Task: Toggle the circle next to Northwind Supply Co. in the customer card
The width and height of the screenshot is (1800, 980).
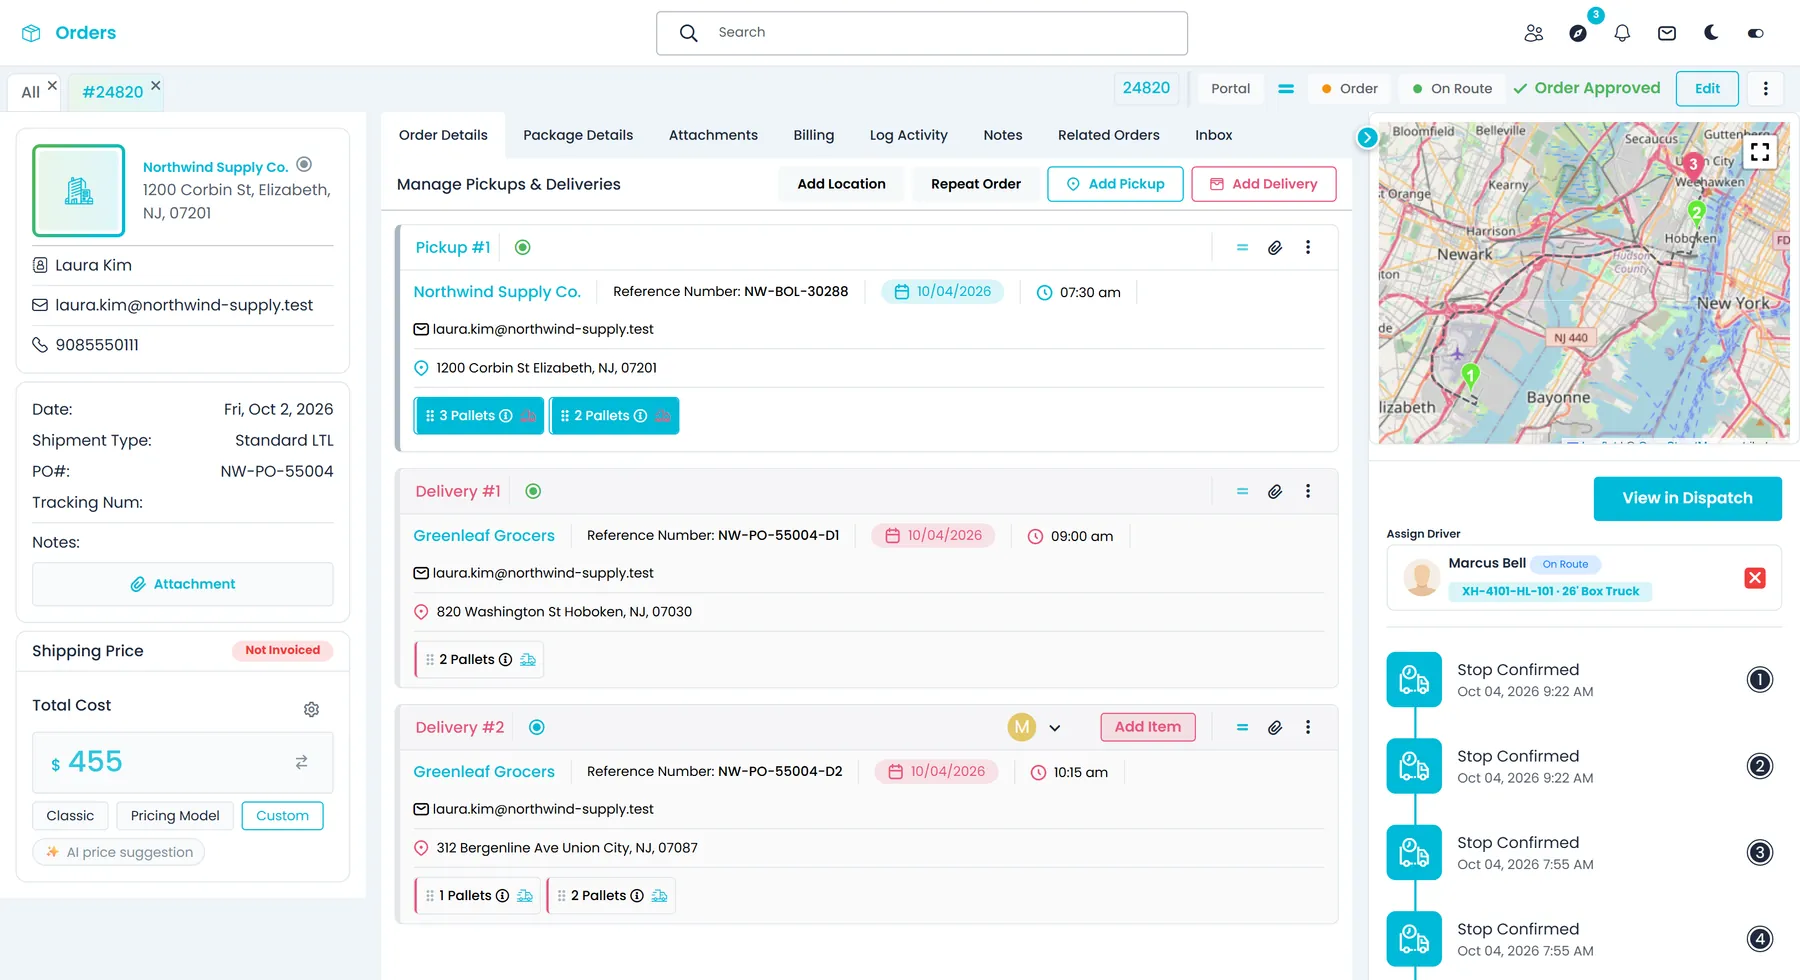Action: (305, 164)
